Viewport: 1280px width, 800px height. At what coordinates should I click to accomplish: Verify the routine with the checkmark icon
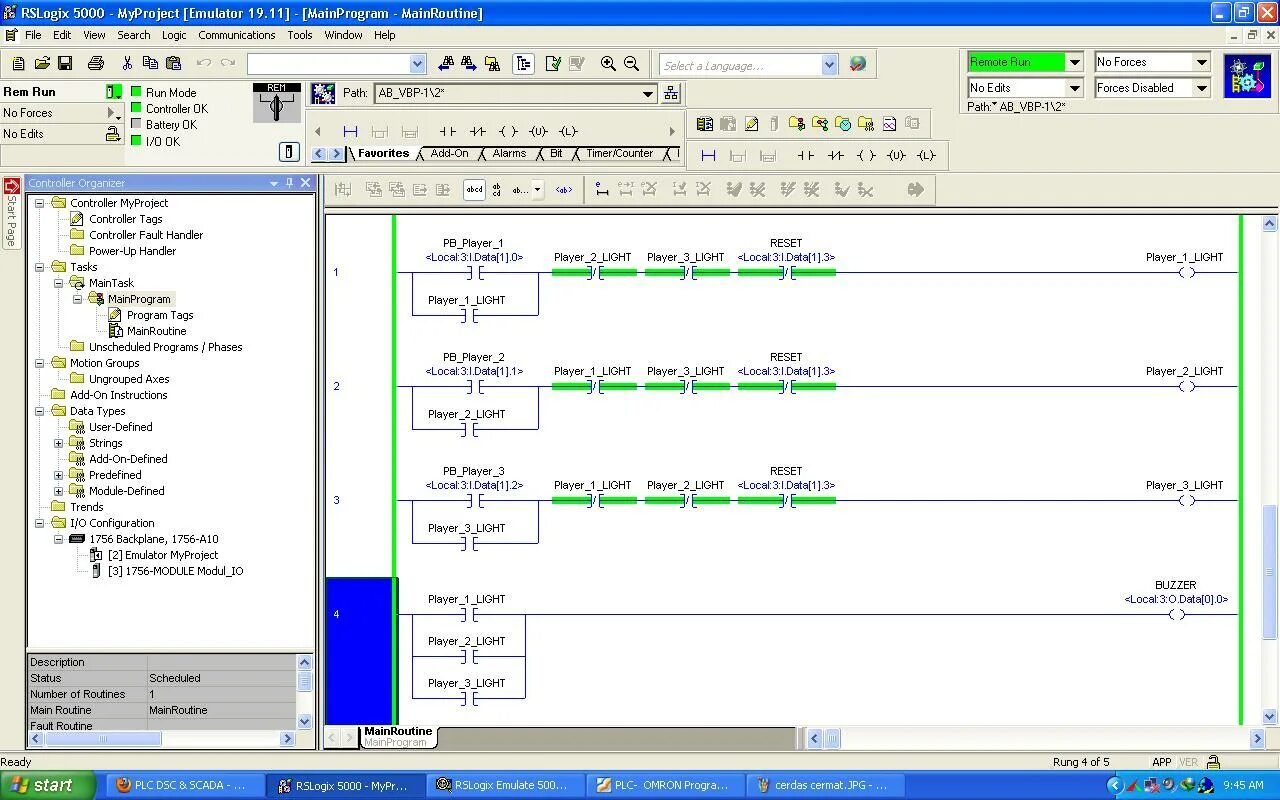(x=553, y=63)
